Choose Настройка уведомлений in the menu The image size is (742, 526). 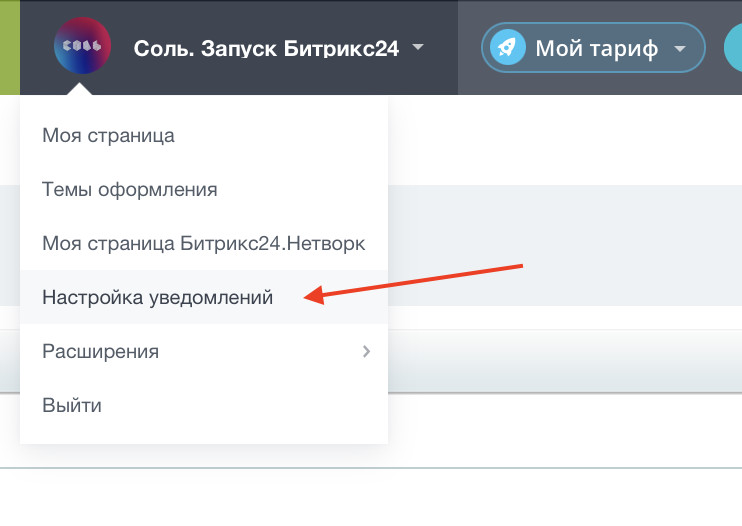click(204, 298)
